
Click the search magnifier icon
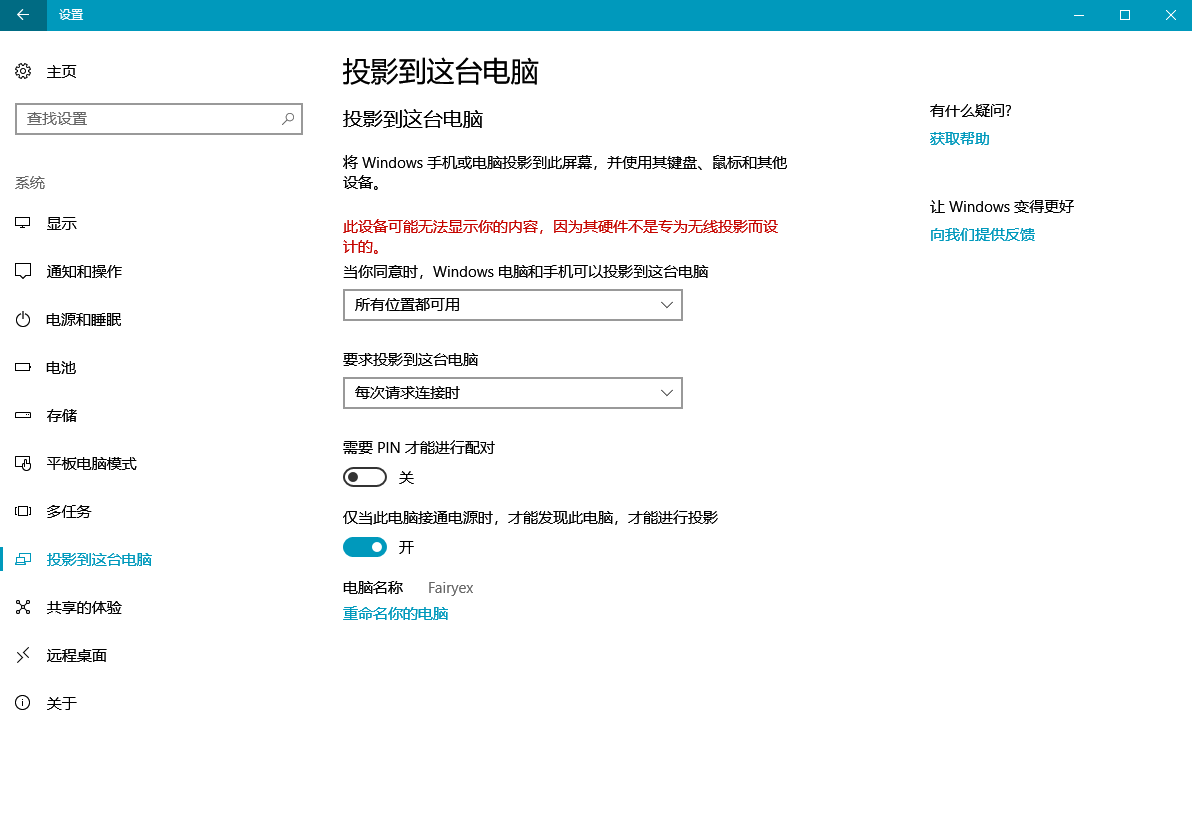[x=287, y=118]
